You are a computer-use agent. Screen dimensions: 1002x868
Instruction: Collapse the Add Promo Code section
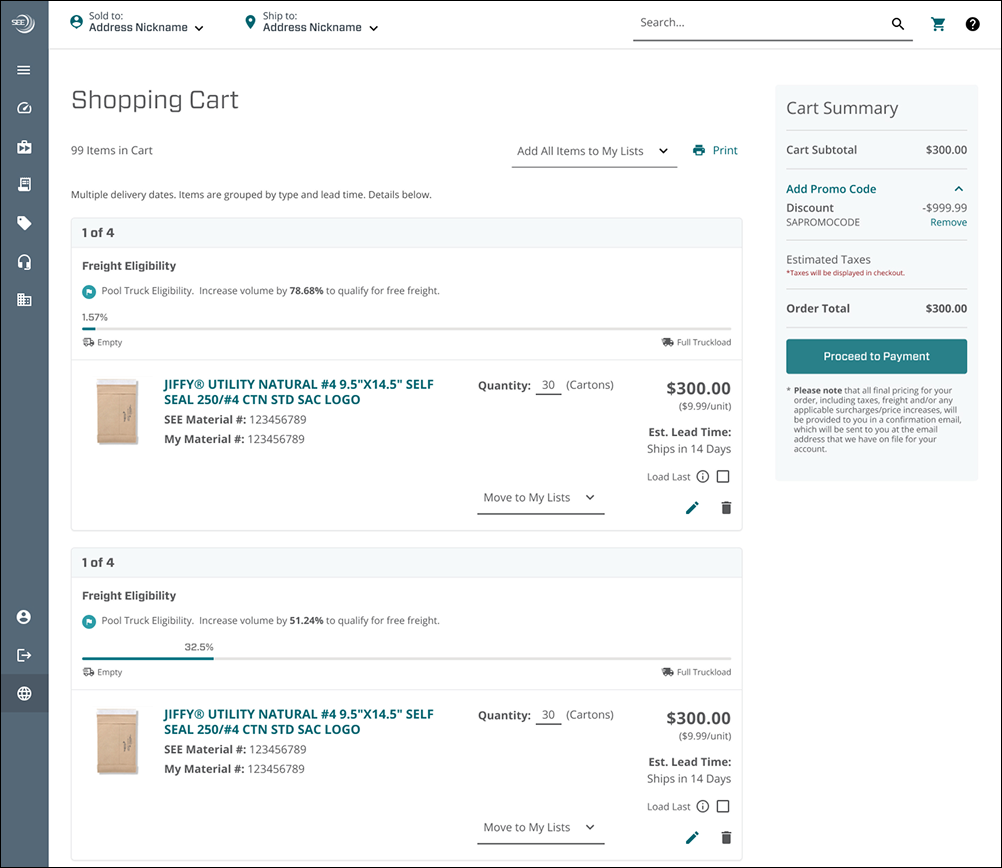958,189
